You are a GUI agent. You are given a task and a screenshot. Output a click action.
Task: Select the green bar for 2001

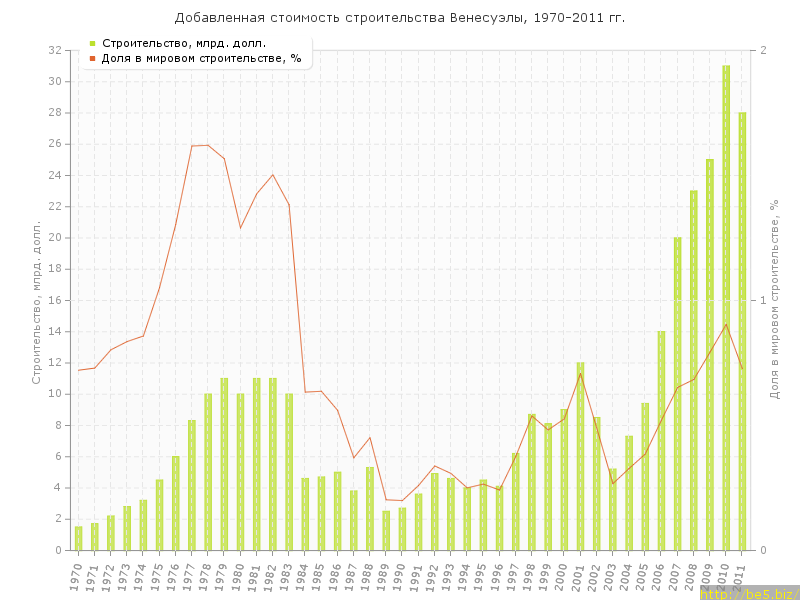(580, 456)
